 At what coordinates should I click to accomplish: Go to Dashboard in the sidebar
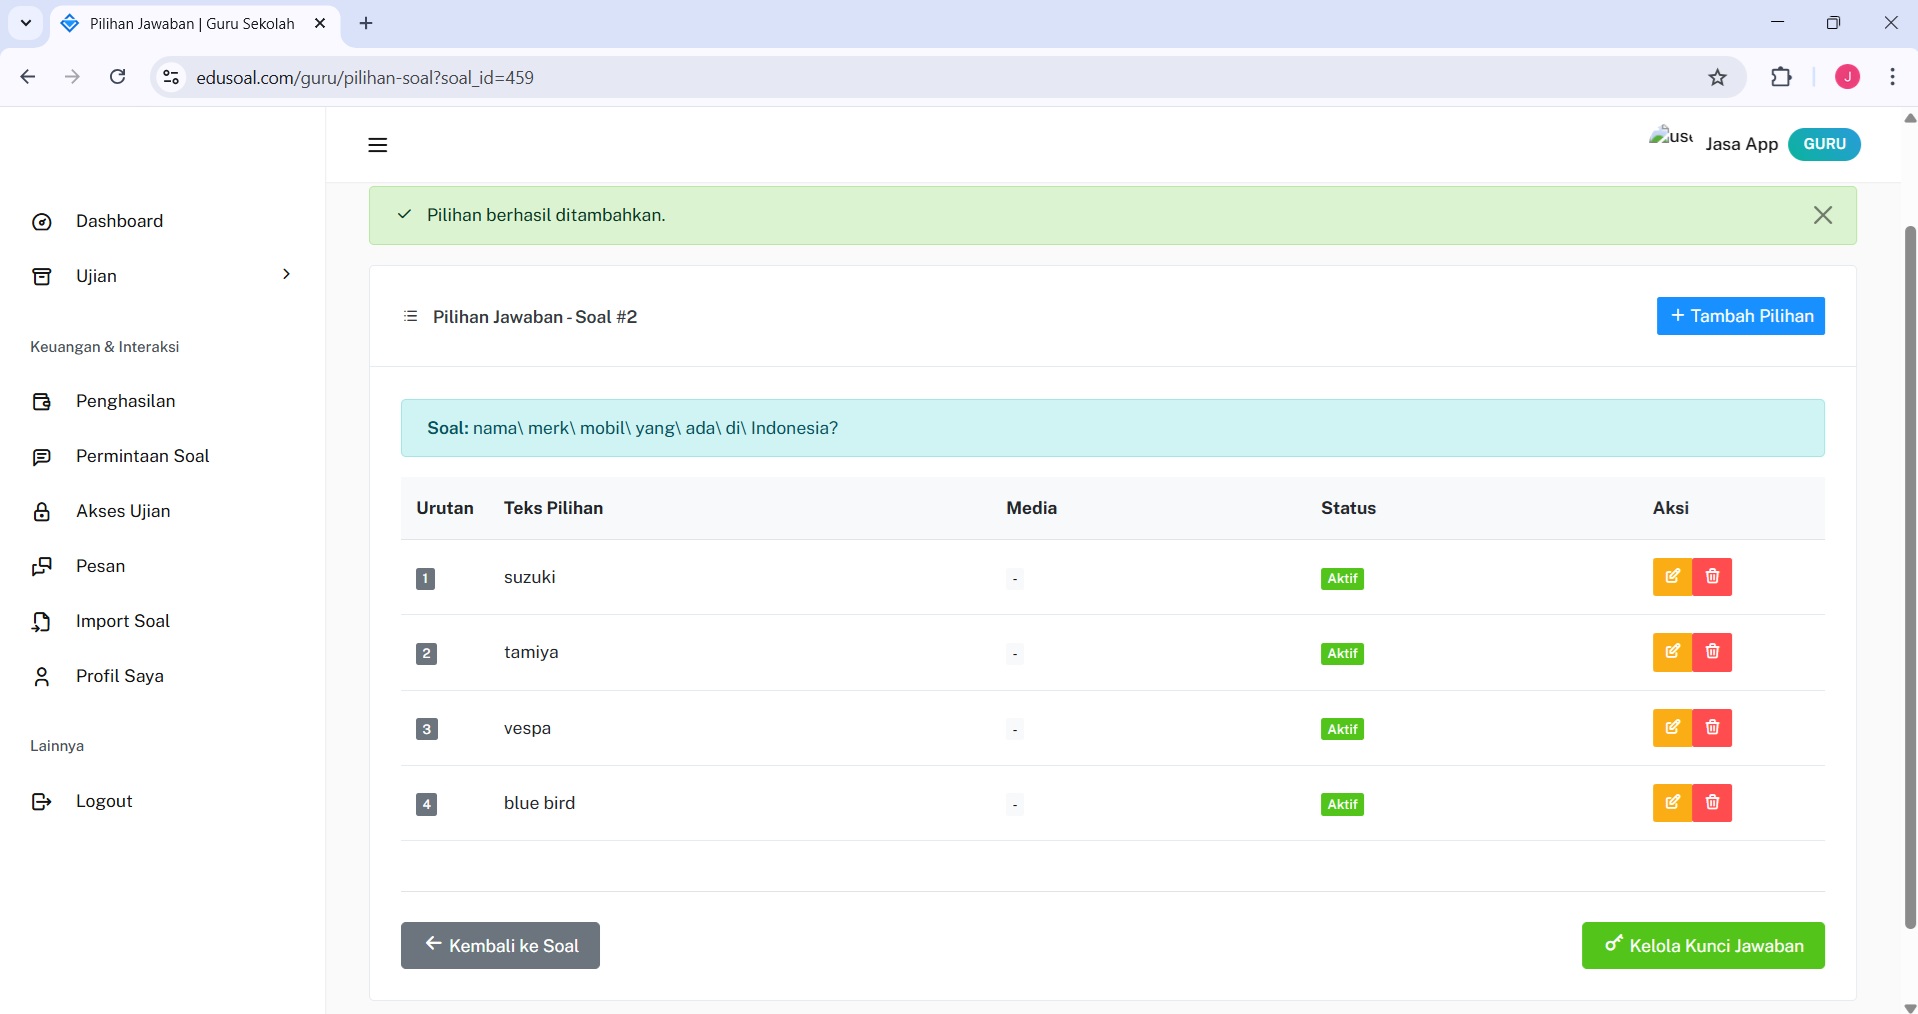119,221
